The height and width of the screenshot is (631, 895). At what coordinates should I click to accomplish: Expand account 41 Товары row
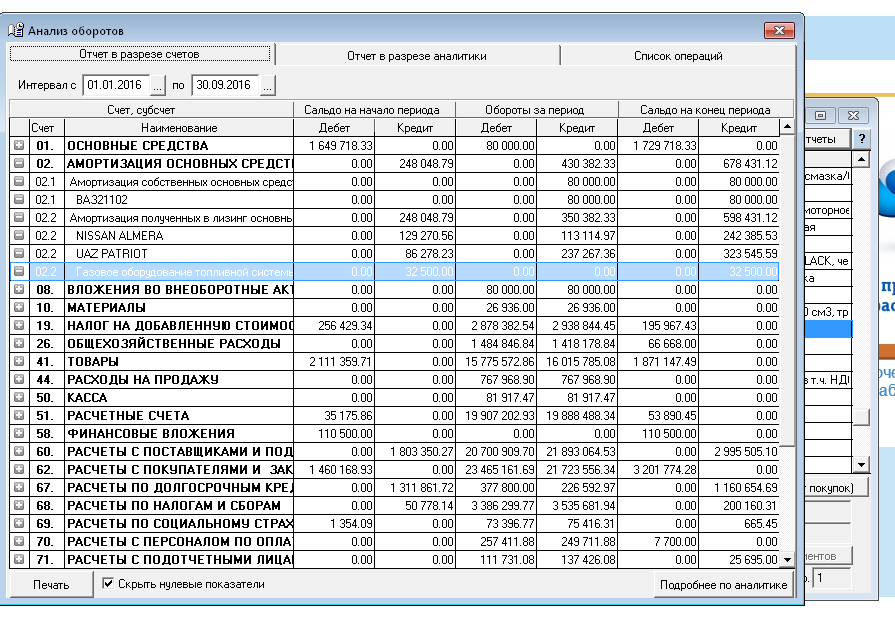19,362
